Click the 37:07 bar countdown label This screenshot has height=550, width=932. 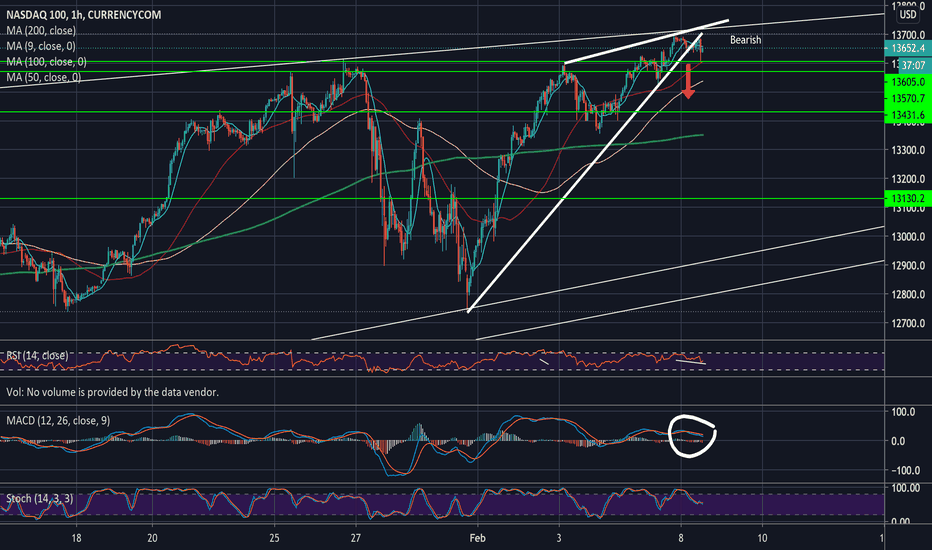[912, 65]
